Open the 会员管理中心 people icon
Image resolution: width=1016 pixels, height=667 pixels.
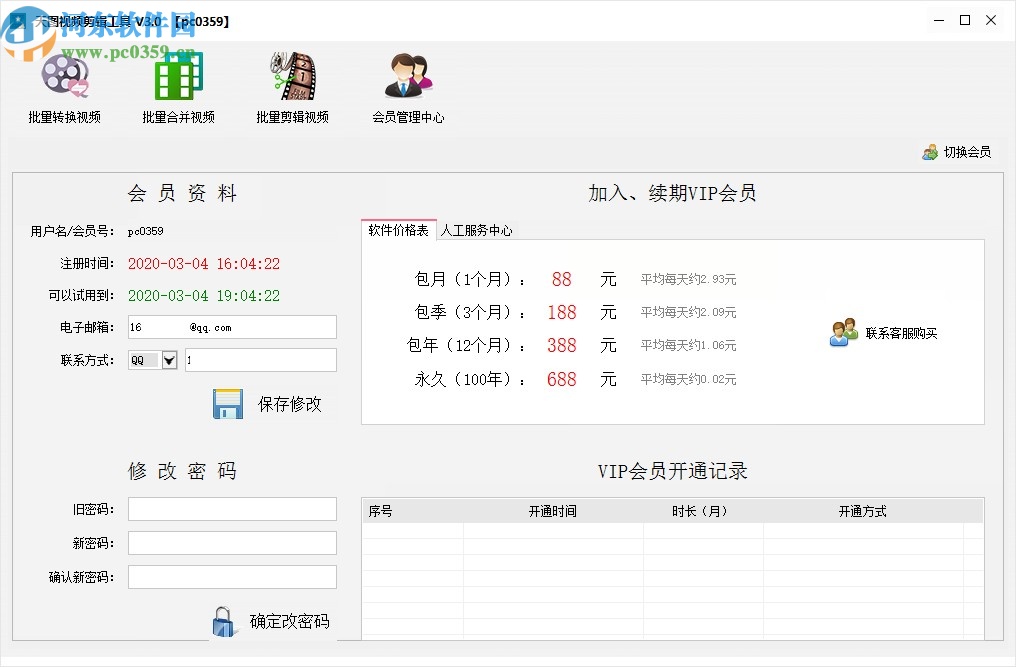pyautogui.click(x=408, y=76)
